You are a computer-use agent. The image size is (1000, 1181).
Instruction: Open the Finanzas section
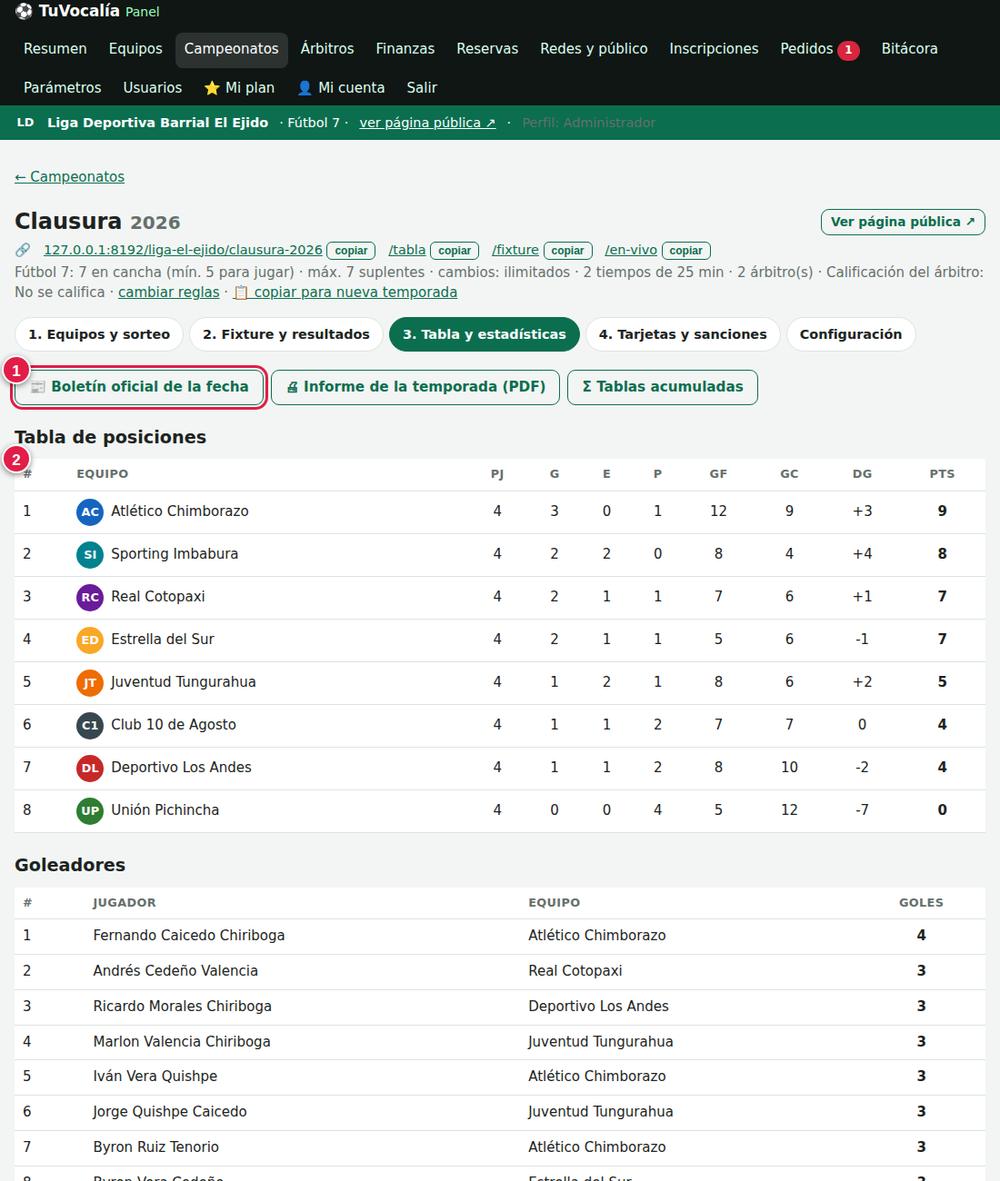pyautogui.click(x=405, y=49)
